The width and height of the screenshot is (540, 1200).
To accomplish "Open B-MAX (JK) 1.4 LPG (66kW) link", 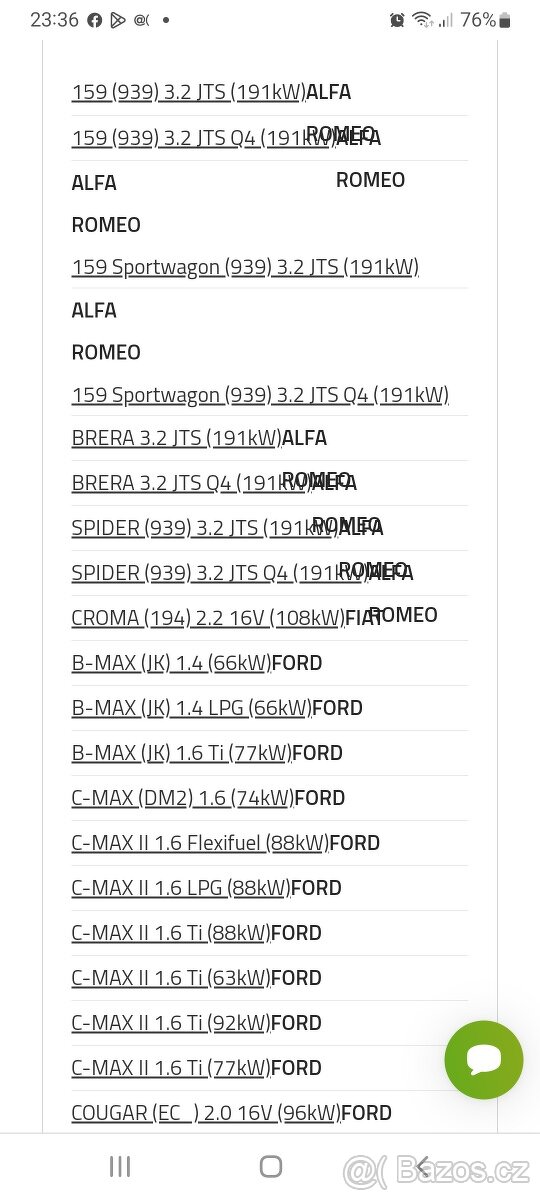I will pos(192,708).
